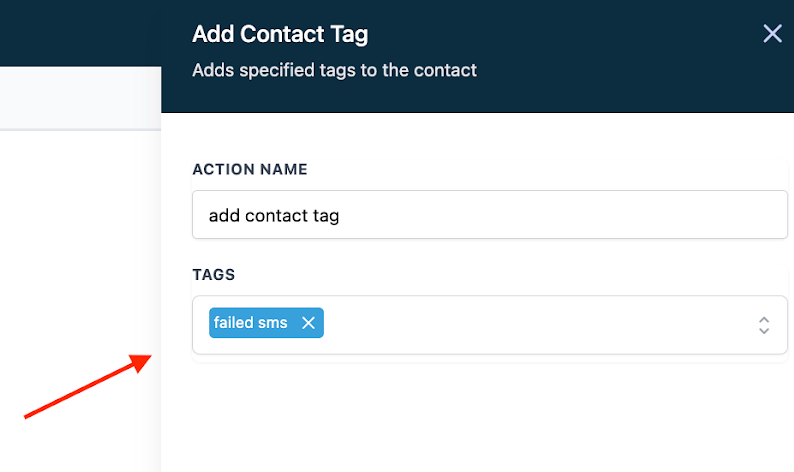Viewport: 794px width, 472px height.
Task: Click the TAGS field label
Action: (x=214, y=274)
